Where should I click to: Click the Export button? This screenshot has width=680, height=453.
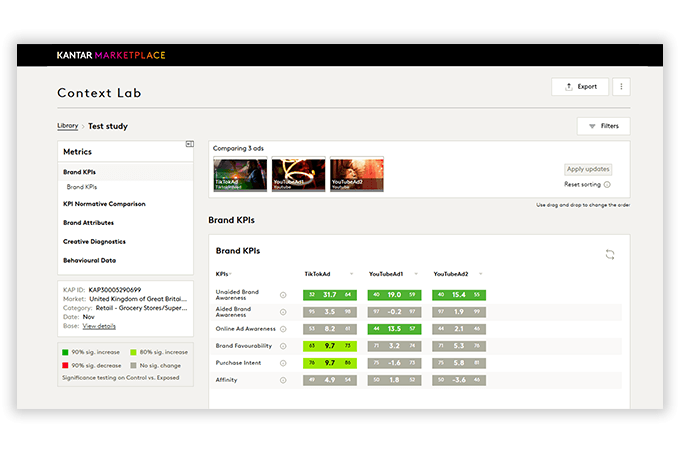[x=580, y=87]
